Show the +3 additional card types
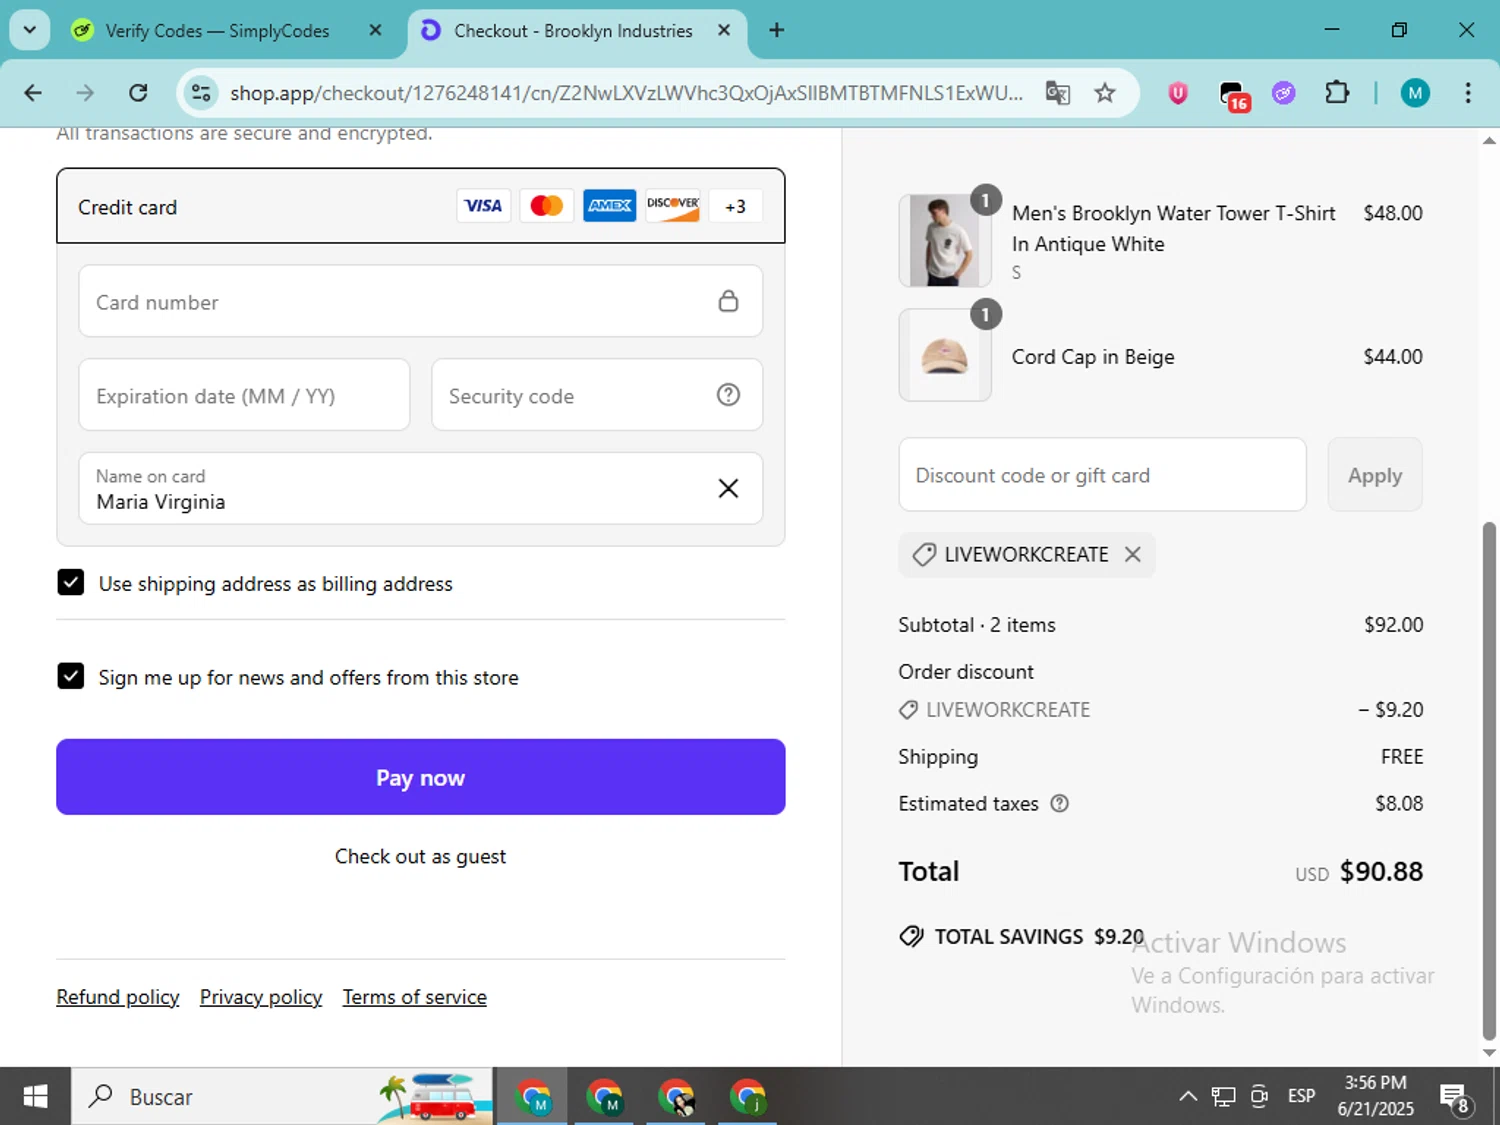 [x=736, y=206]
